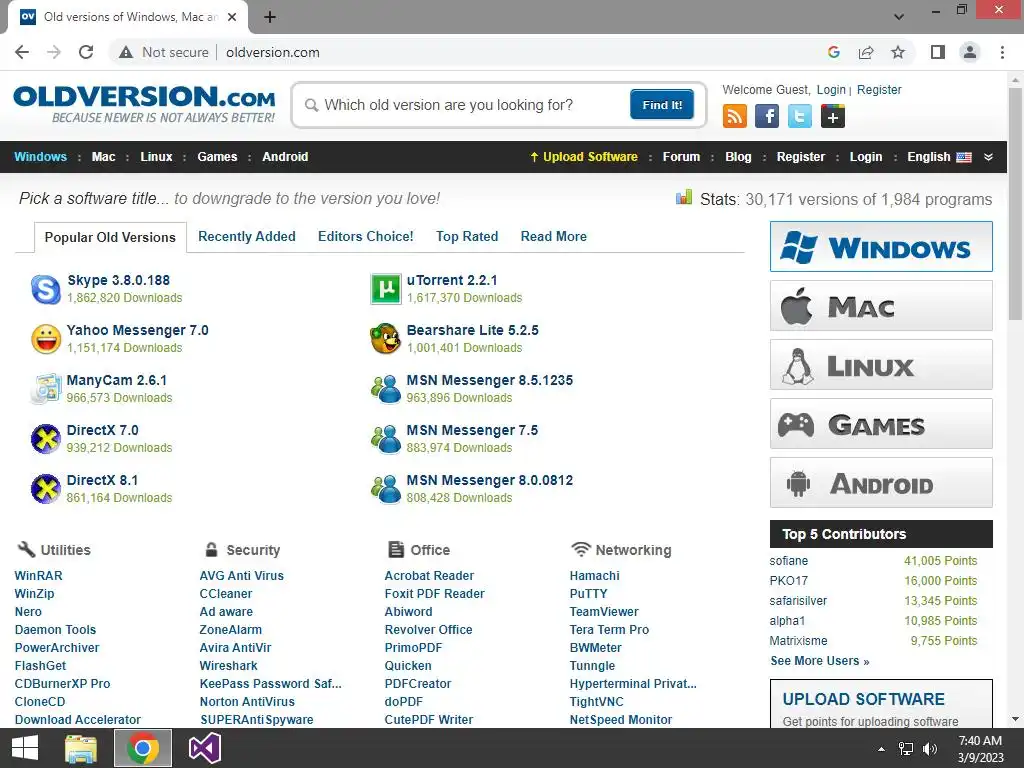
Task: Select the Popular Old Versions tab
Action: 110,237
